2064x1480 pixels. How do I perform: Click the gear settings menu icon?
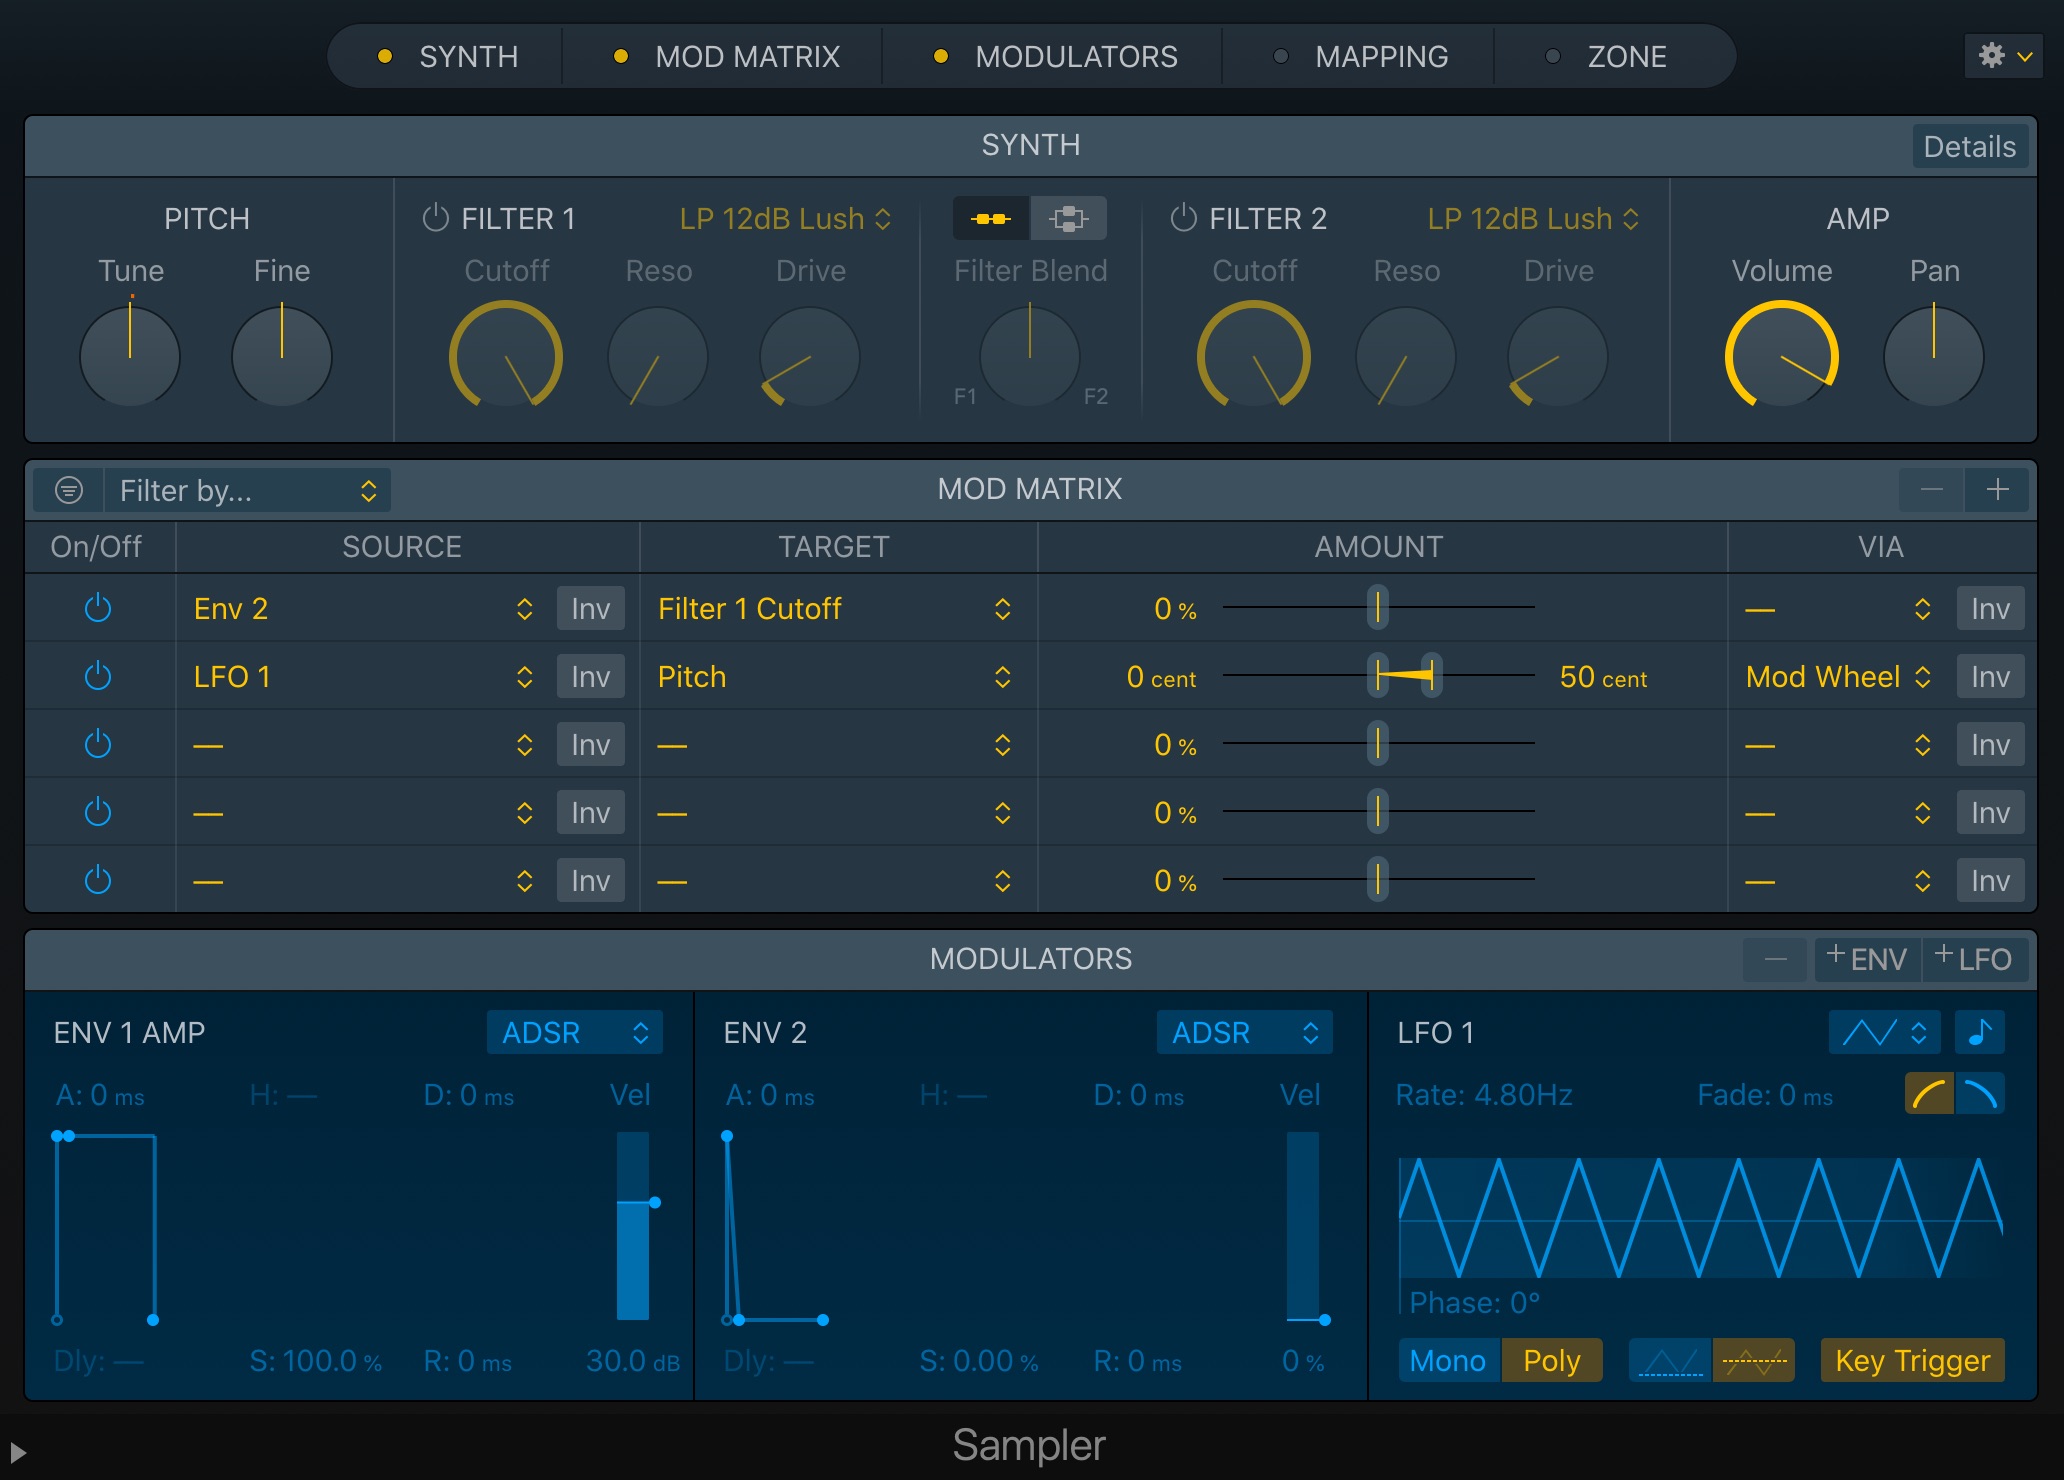coord(2004,56)
